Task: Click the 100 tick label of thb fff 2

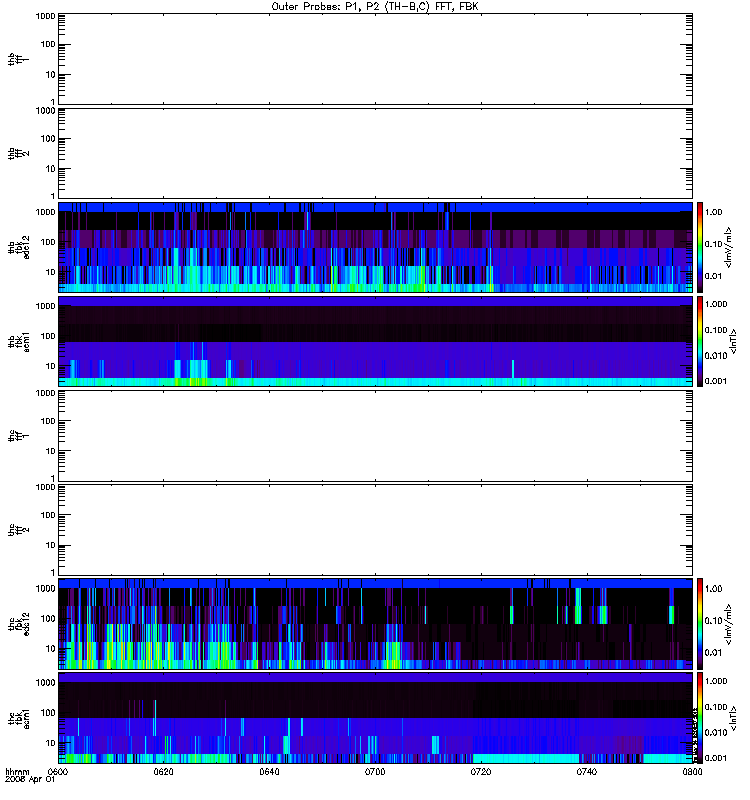Action: (48, 139)
